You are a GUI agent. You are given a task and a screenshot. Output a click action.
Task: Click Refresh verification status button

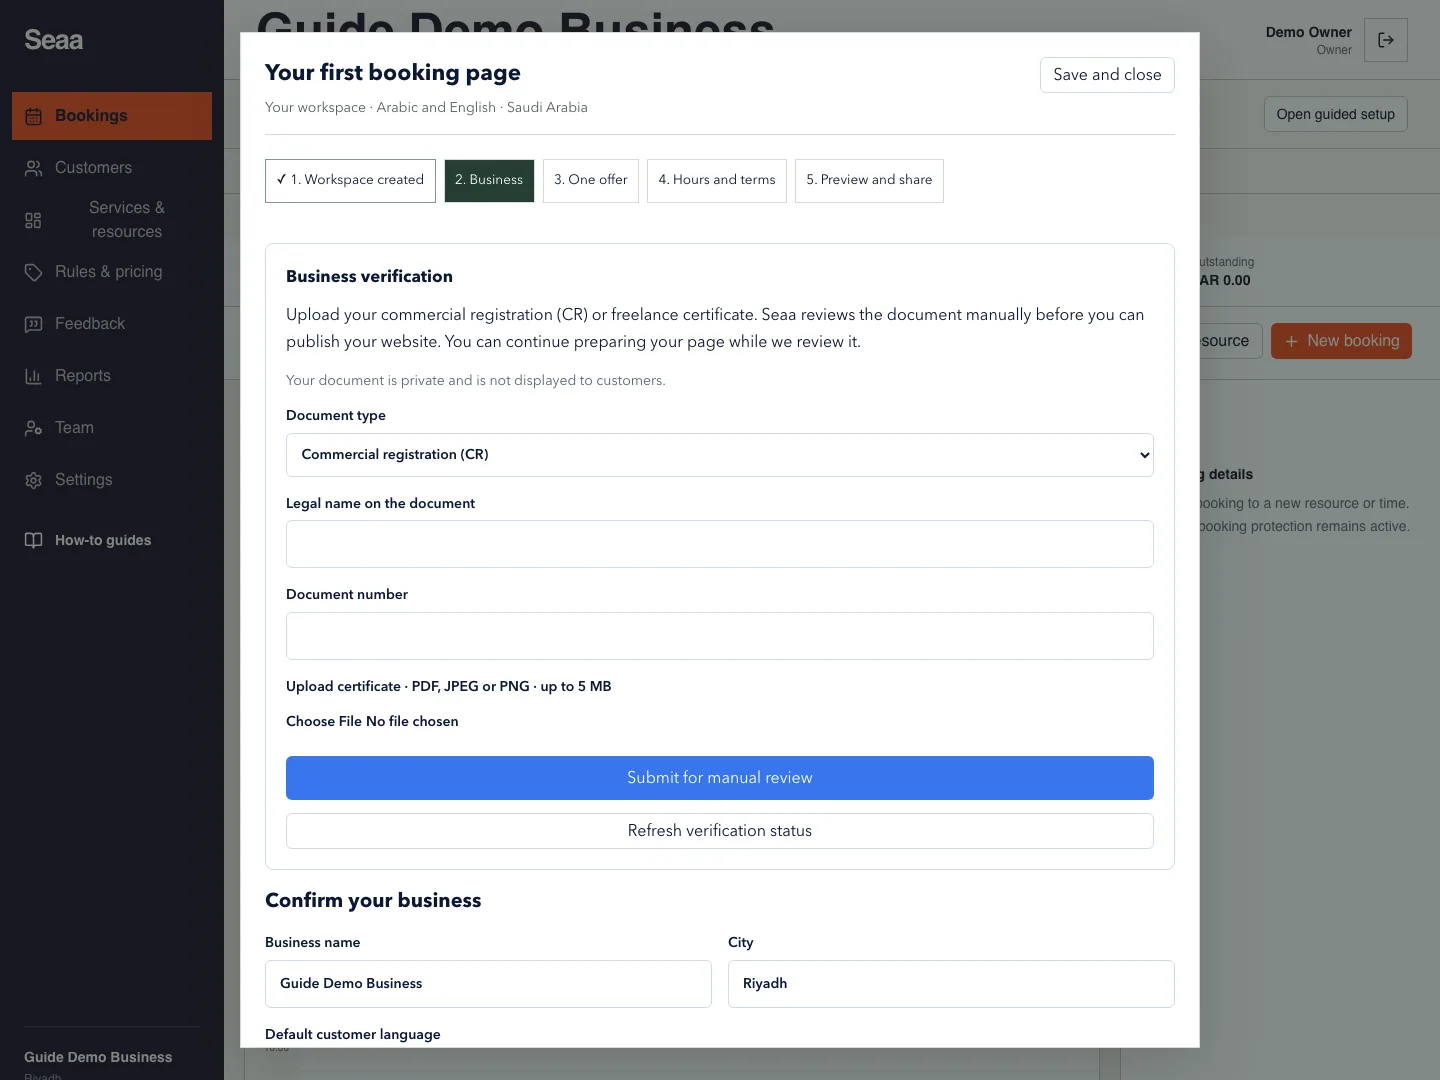720,831
